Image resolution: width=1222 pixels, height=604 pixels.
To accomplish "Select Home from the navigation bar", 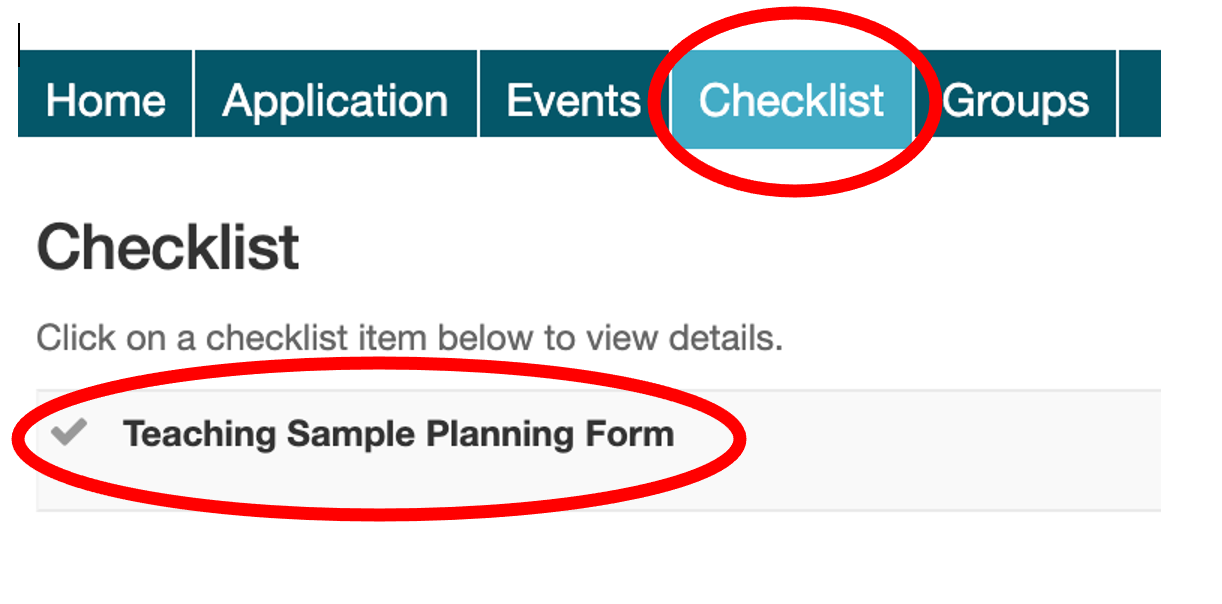I will pos(105,98).
